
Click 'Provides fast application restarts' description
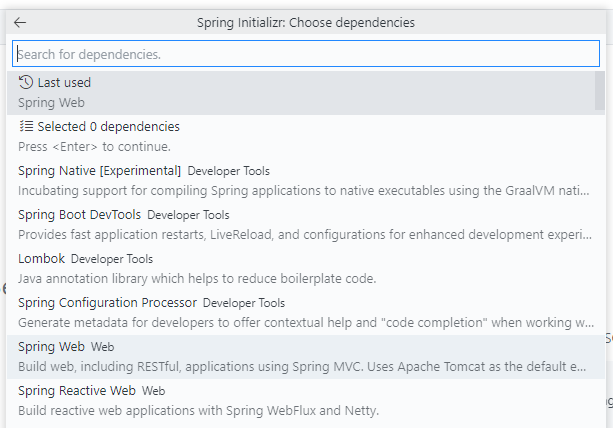pos(305,235)
